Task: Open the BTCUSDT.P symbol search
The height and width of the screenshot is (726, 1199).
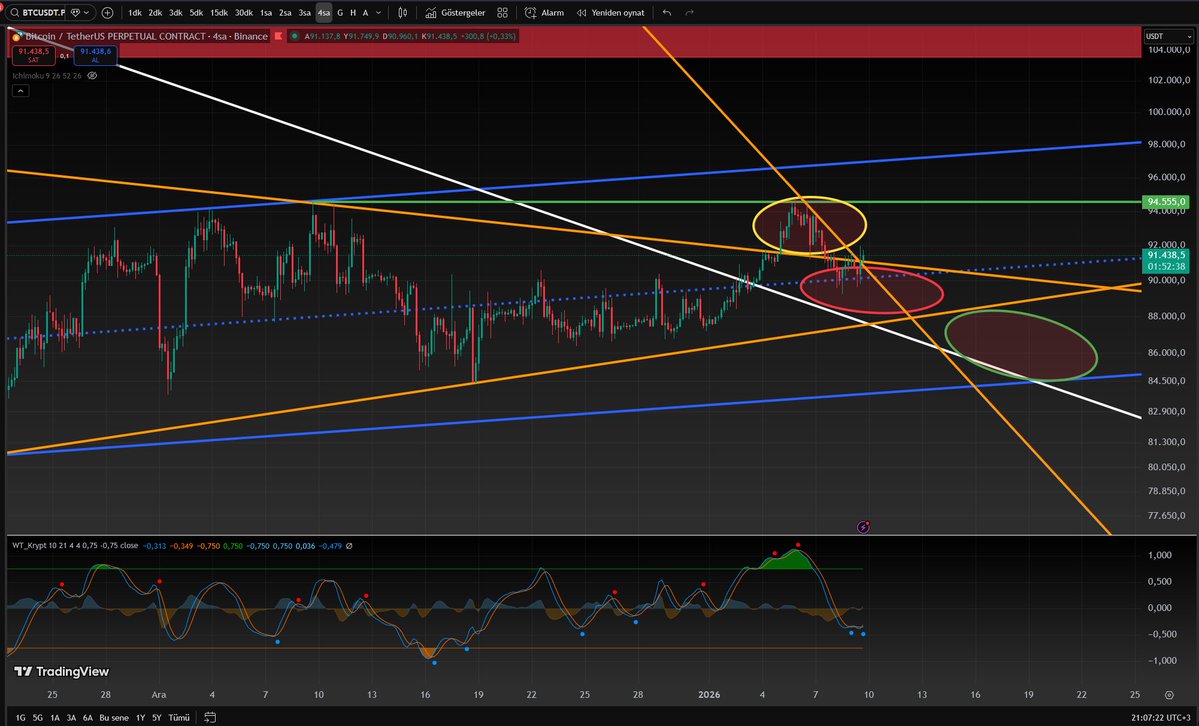Action: 37,13
